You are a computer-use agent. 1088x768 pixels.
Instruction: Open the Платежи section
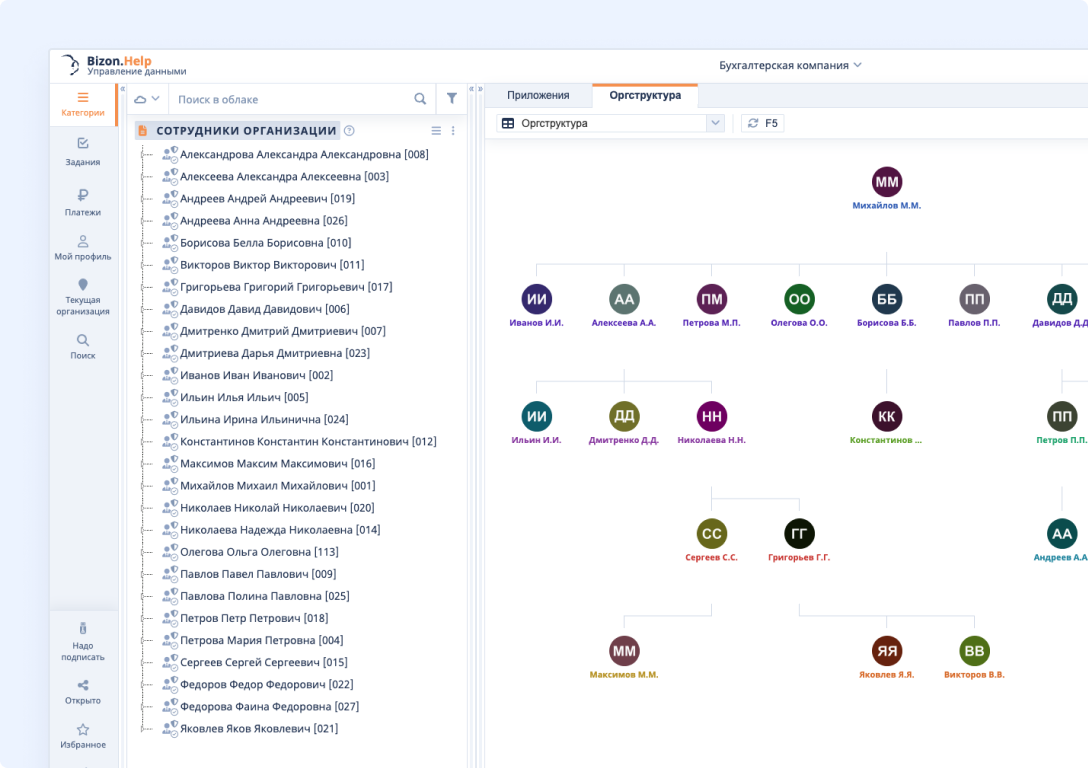click(83, 203)
